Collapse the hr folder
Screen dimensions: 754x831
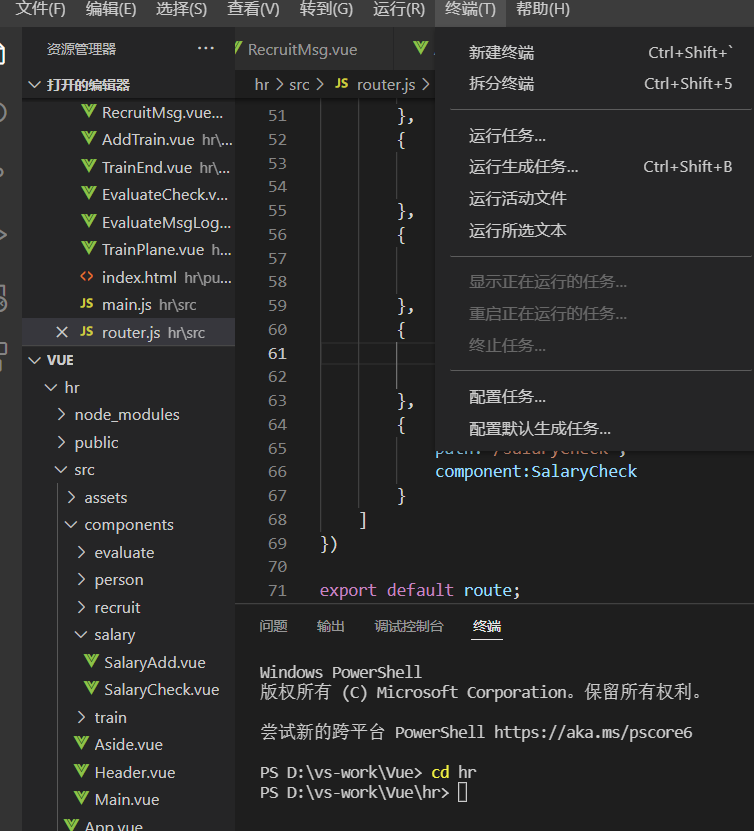[51, 387]
